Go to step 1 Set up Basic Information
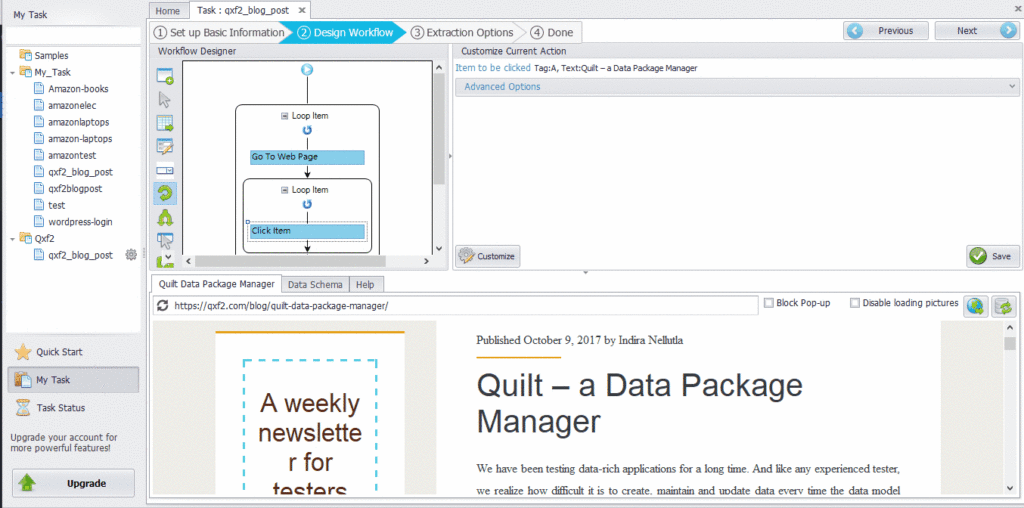1024x508 pixels. (219, 32)
